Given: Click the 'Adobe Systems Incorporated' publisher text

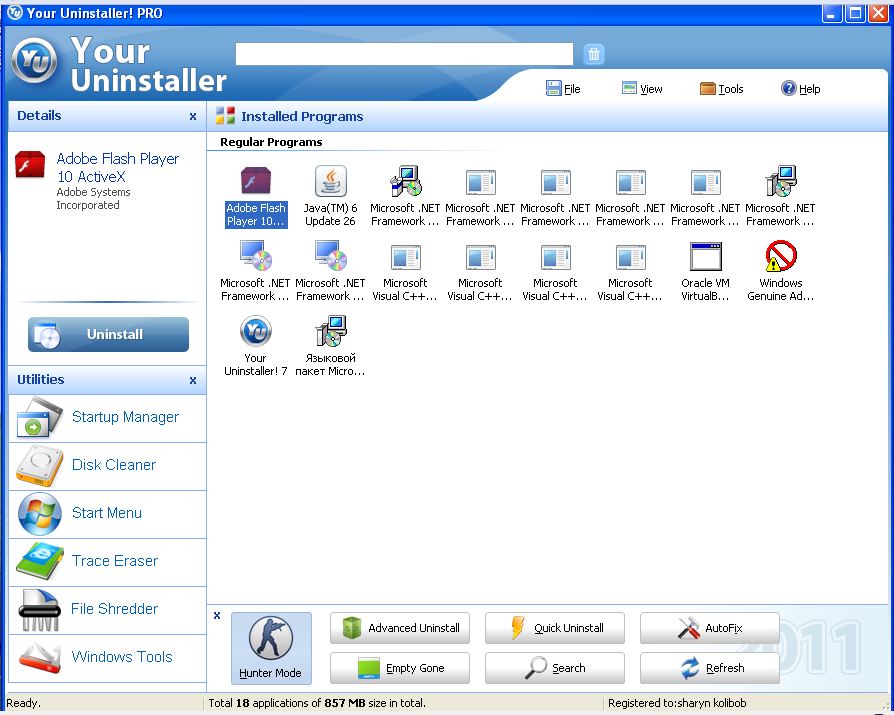Looking at the screenshot, I should pyautogui.click(x=94, y=198).
